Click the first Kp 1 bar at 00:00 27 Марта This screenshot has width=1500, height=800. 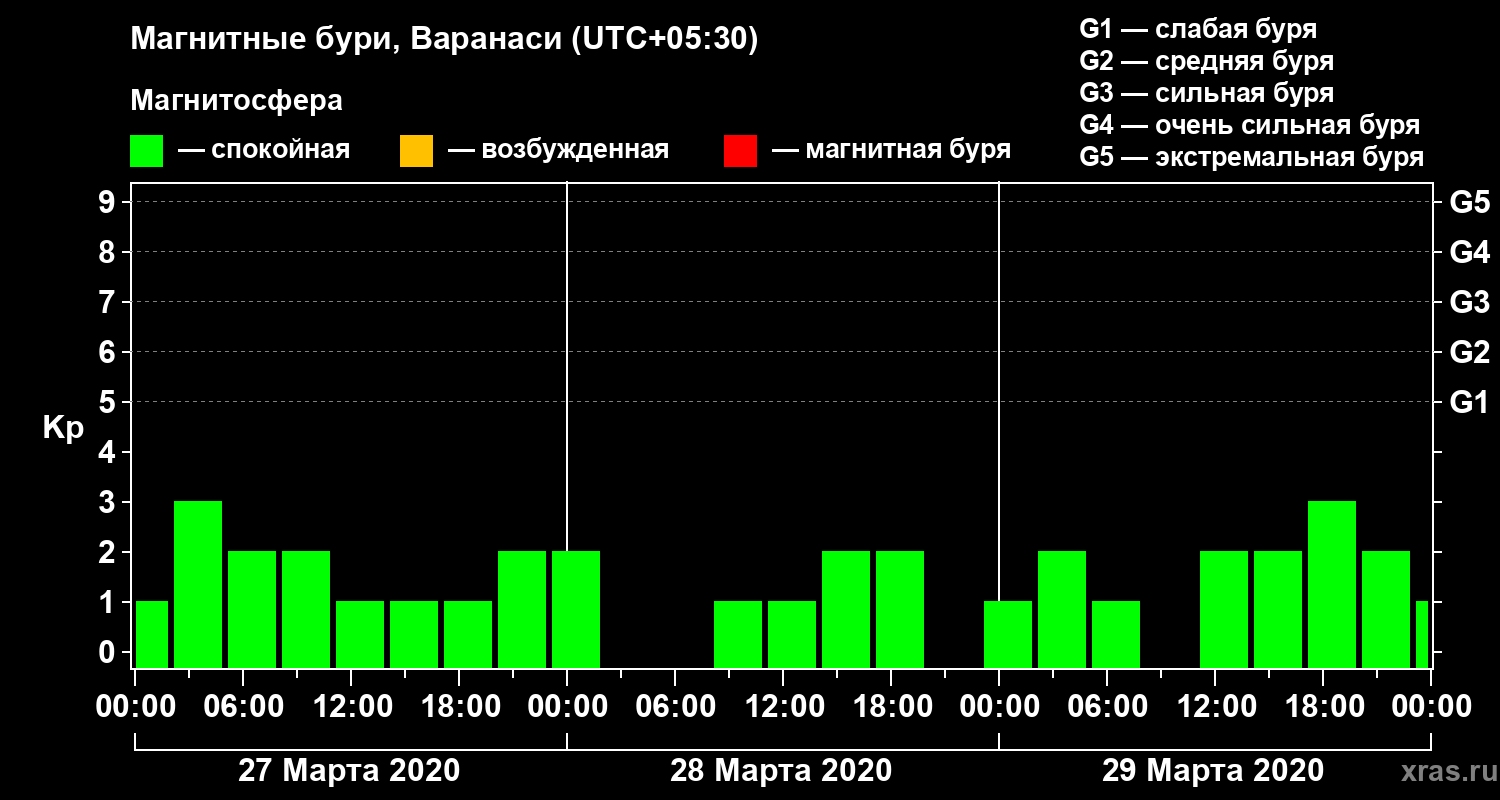tap(152, 634)
